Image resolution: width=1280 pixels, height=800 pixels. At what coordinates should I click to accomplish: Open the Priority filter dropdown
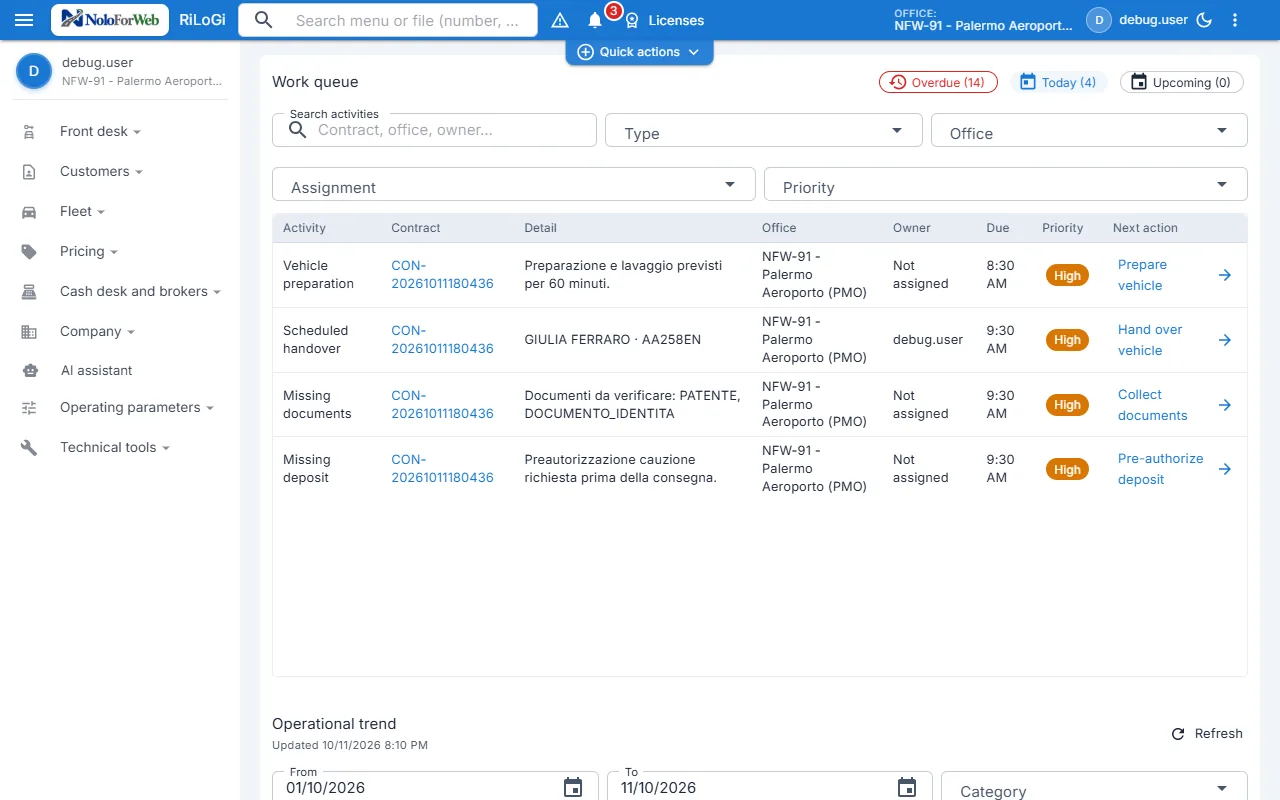click(1006, 184)
